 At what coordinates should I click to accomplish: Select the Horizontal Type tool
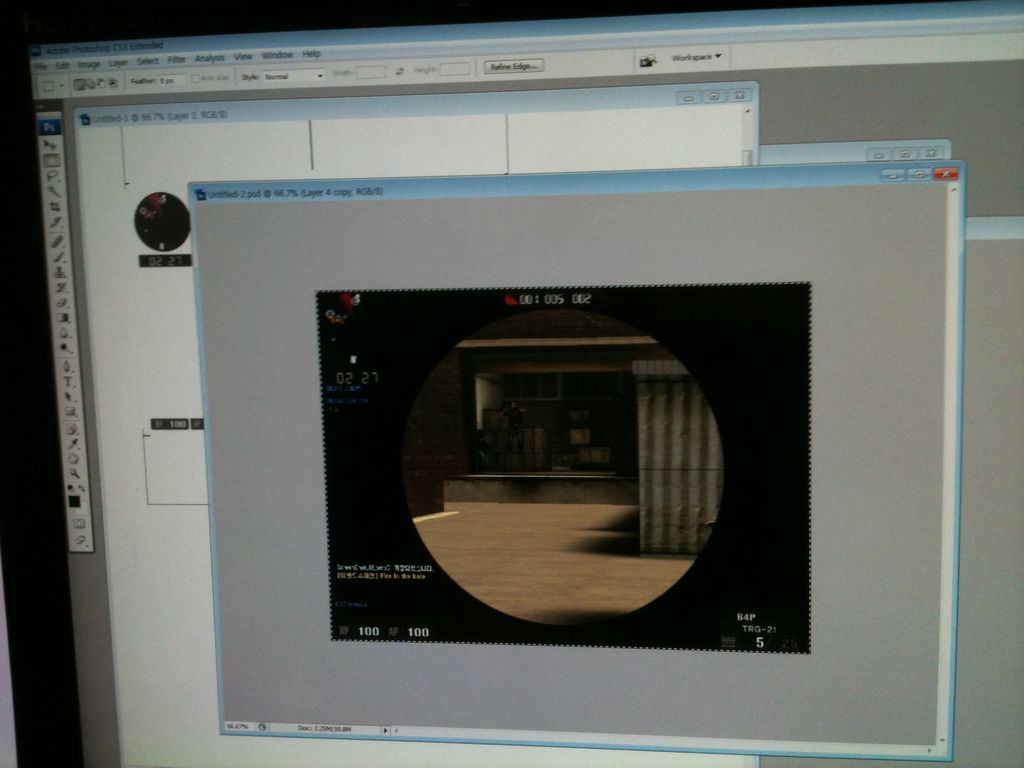pyautogui.click(x=68, y=382)
